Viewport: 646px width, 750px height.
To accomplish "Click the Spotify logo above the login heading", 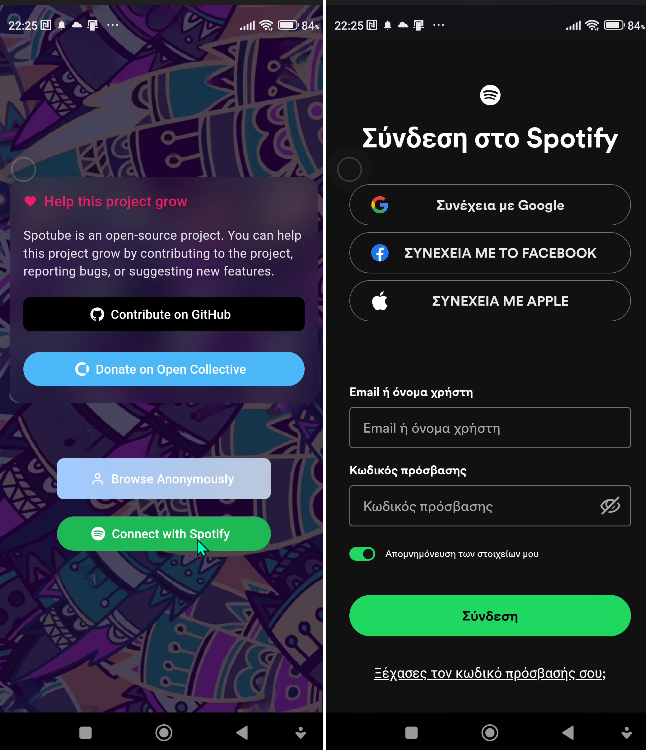I will [x=490, y=95].
